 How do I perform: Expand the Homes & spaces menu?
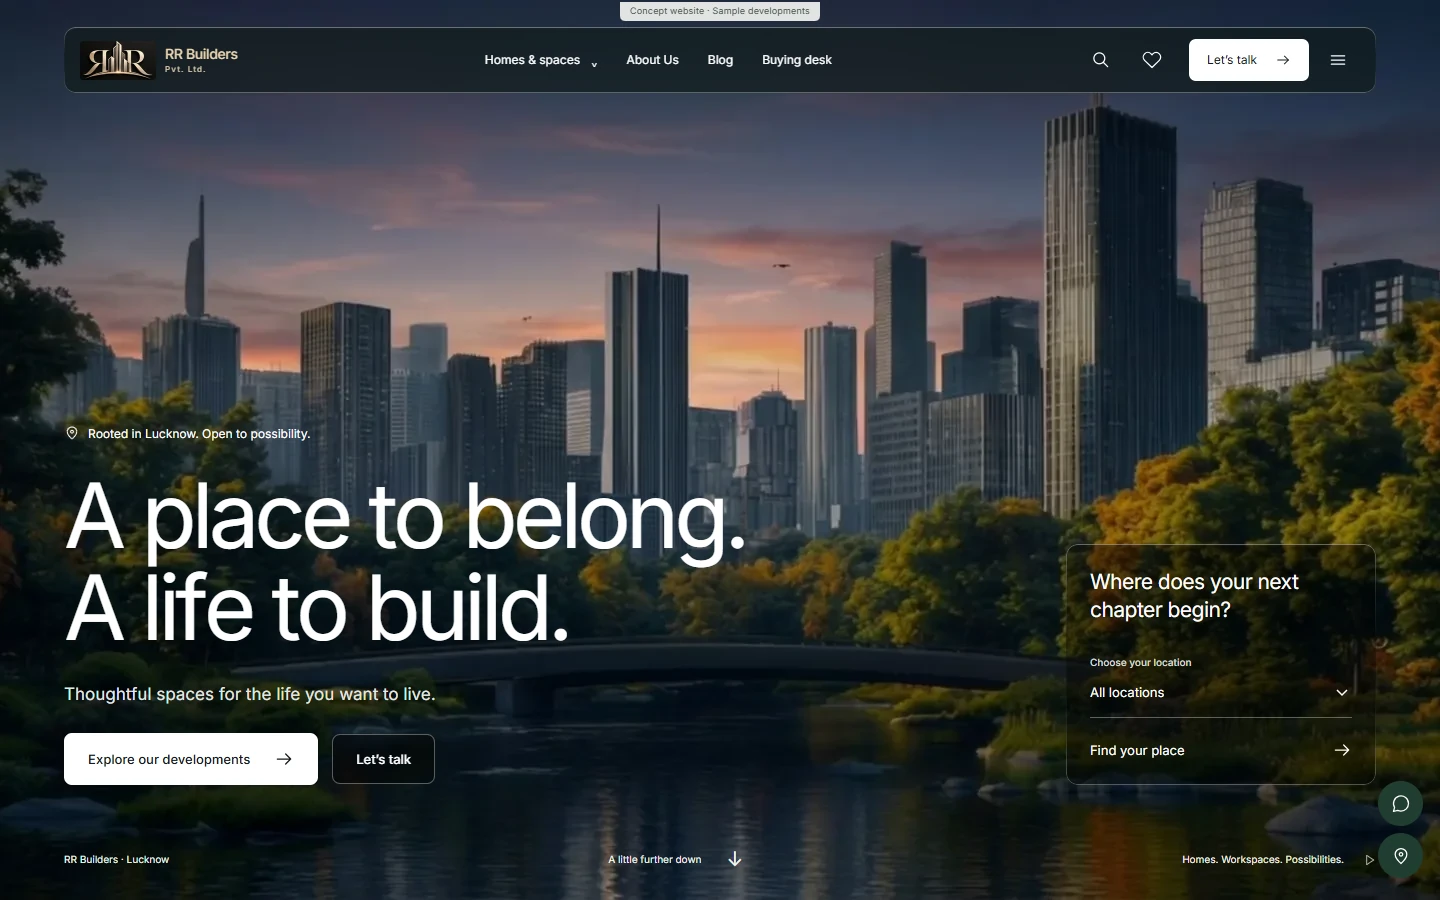point(540,60)
